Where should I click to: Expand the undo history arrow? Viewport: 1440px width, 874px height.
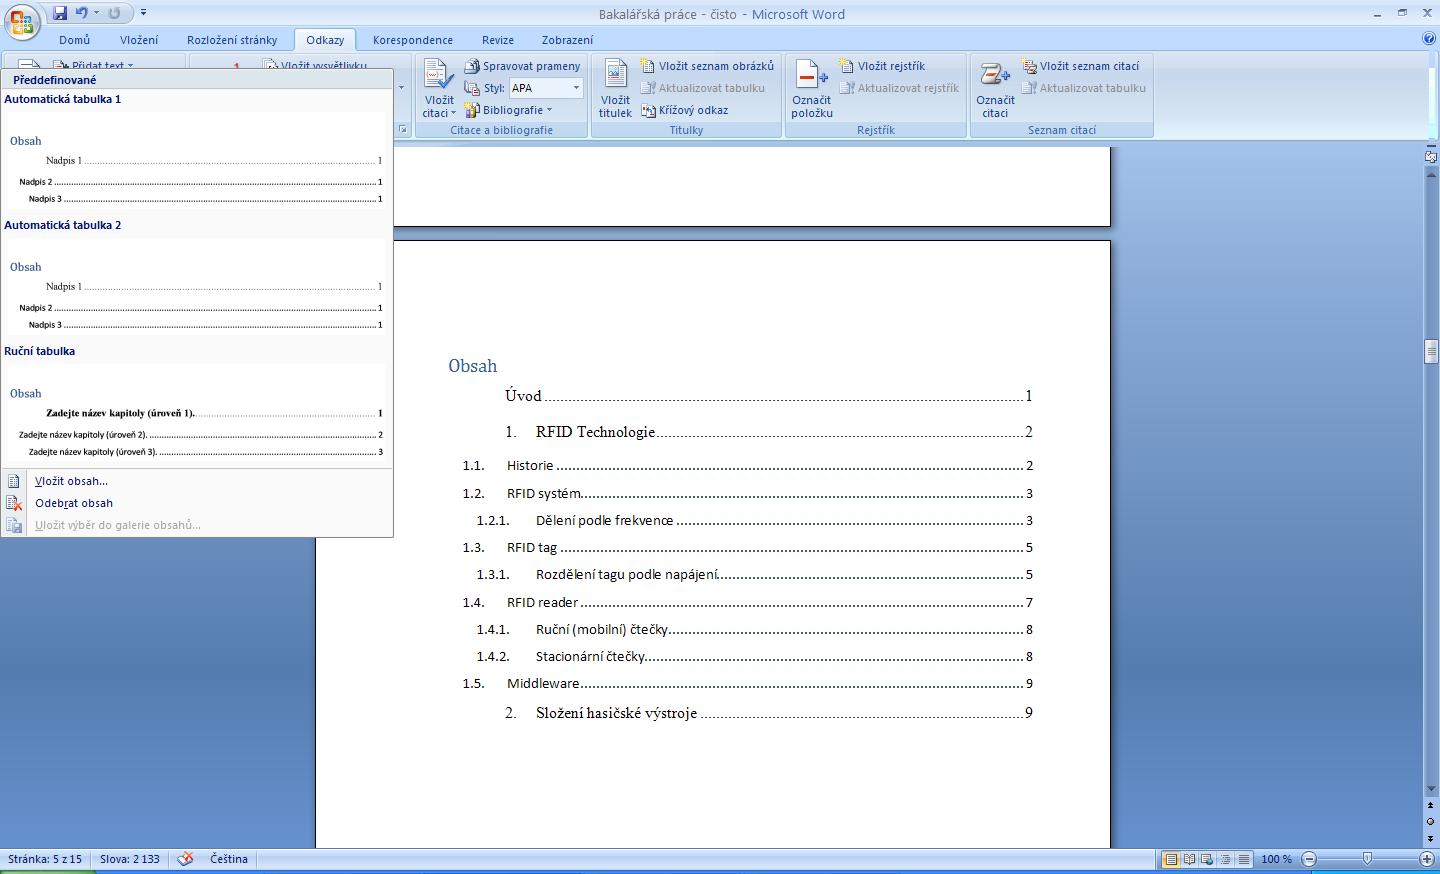[96, 13]
